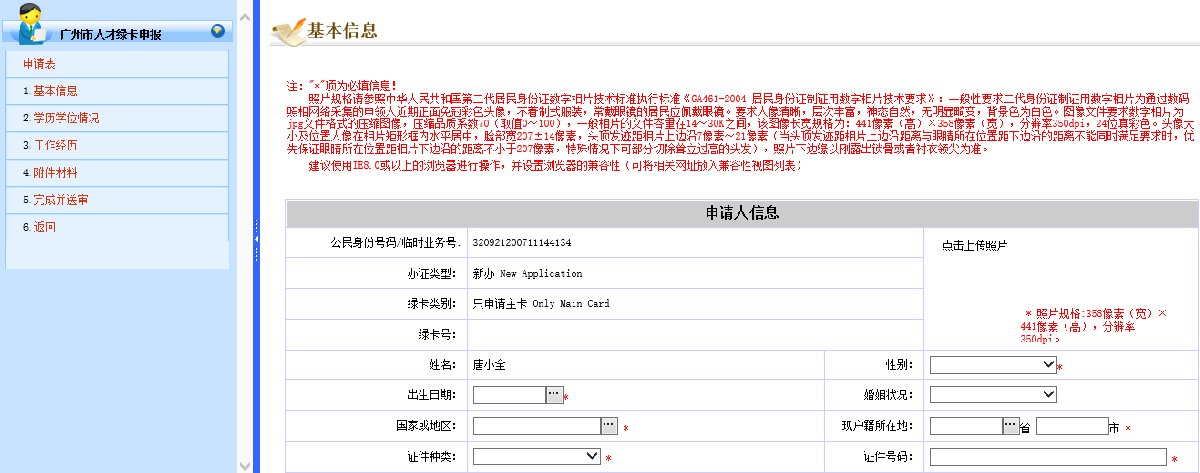Click 点击上传照片 to upload a photo

974,245
